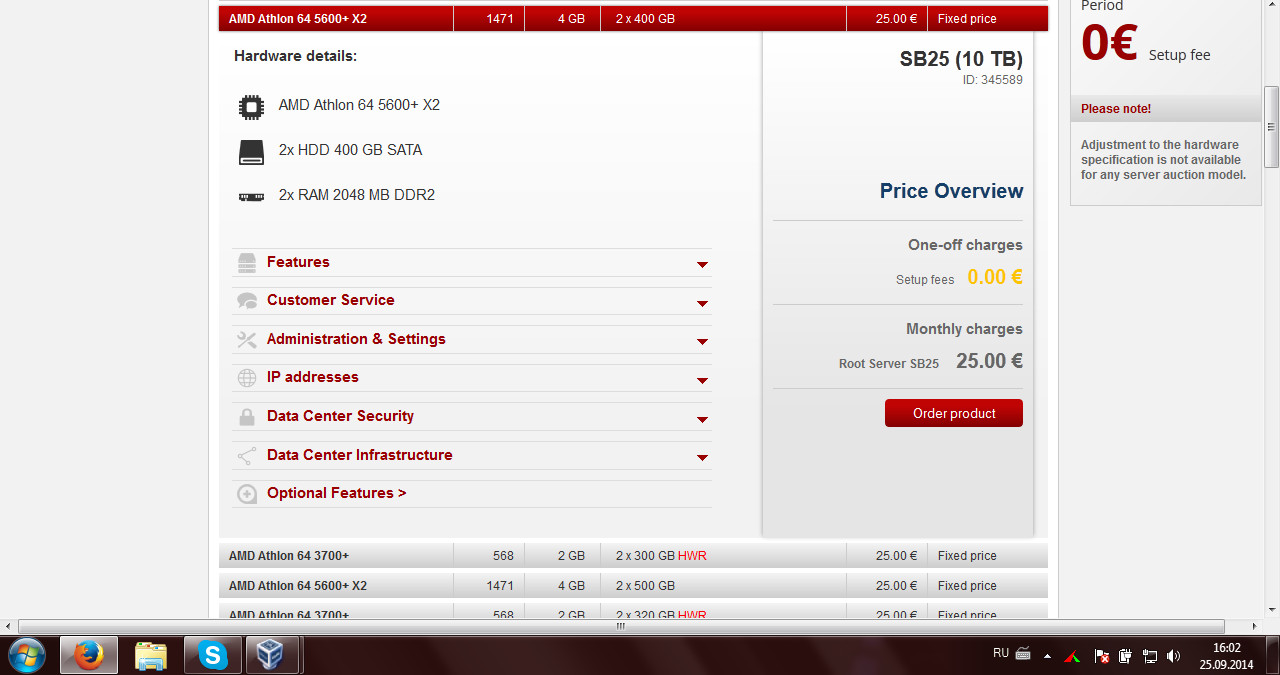Image resolution: width=1280 pixels, height=675 pixels.
Task: Click the Root Server SB25 monthly charge label
Action: tap(889, 364)
